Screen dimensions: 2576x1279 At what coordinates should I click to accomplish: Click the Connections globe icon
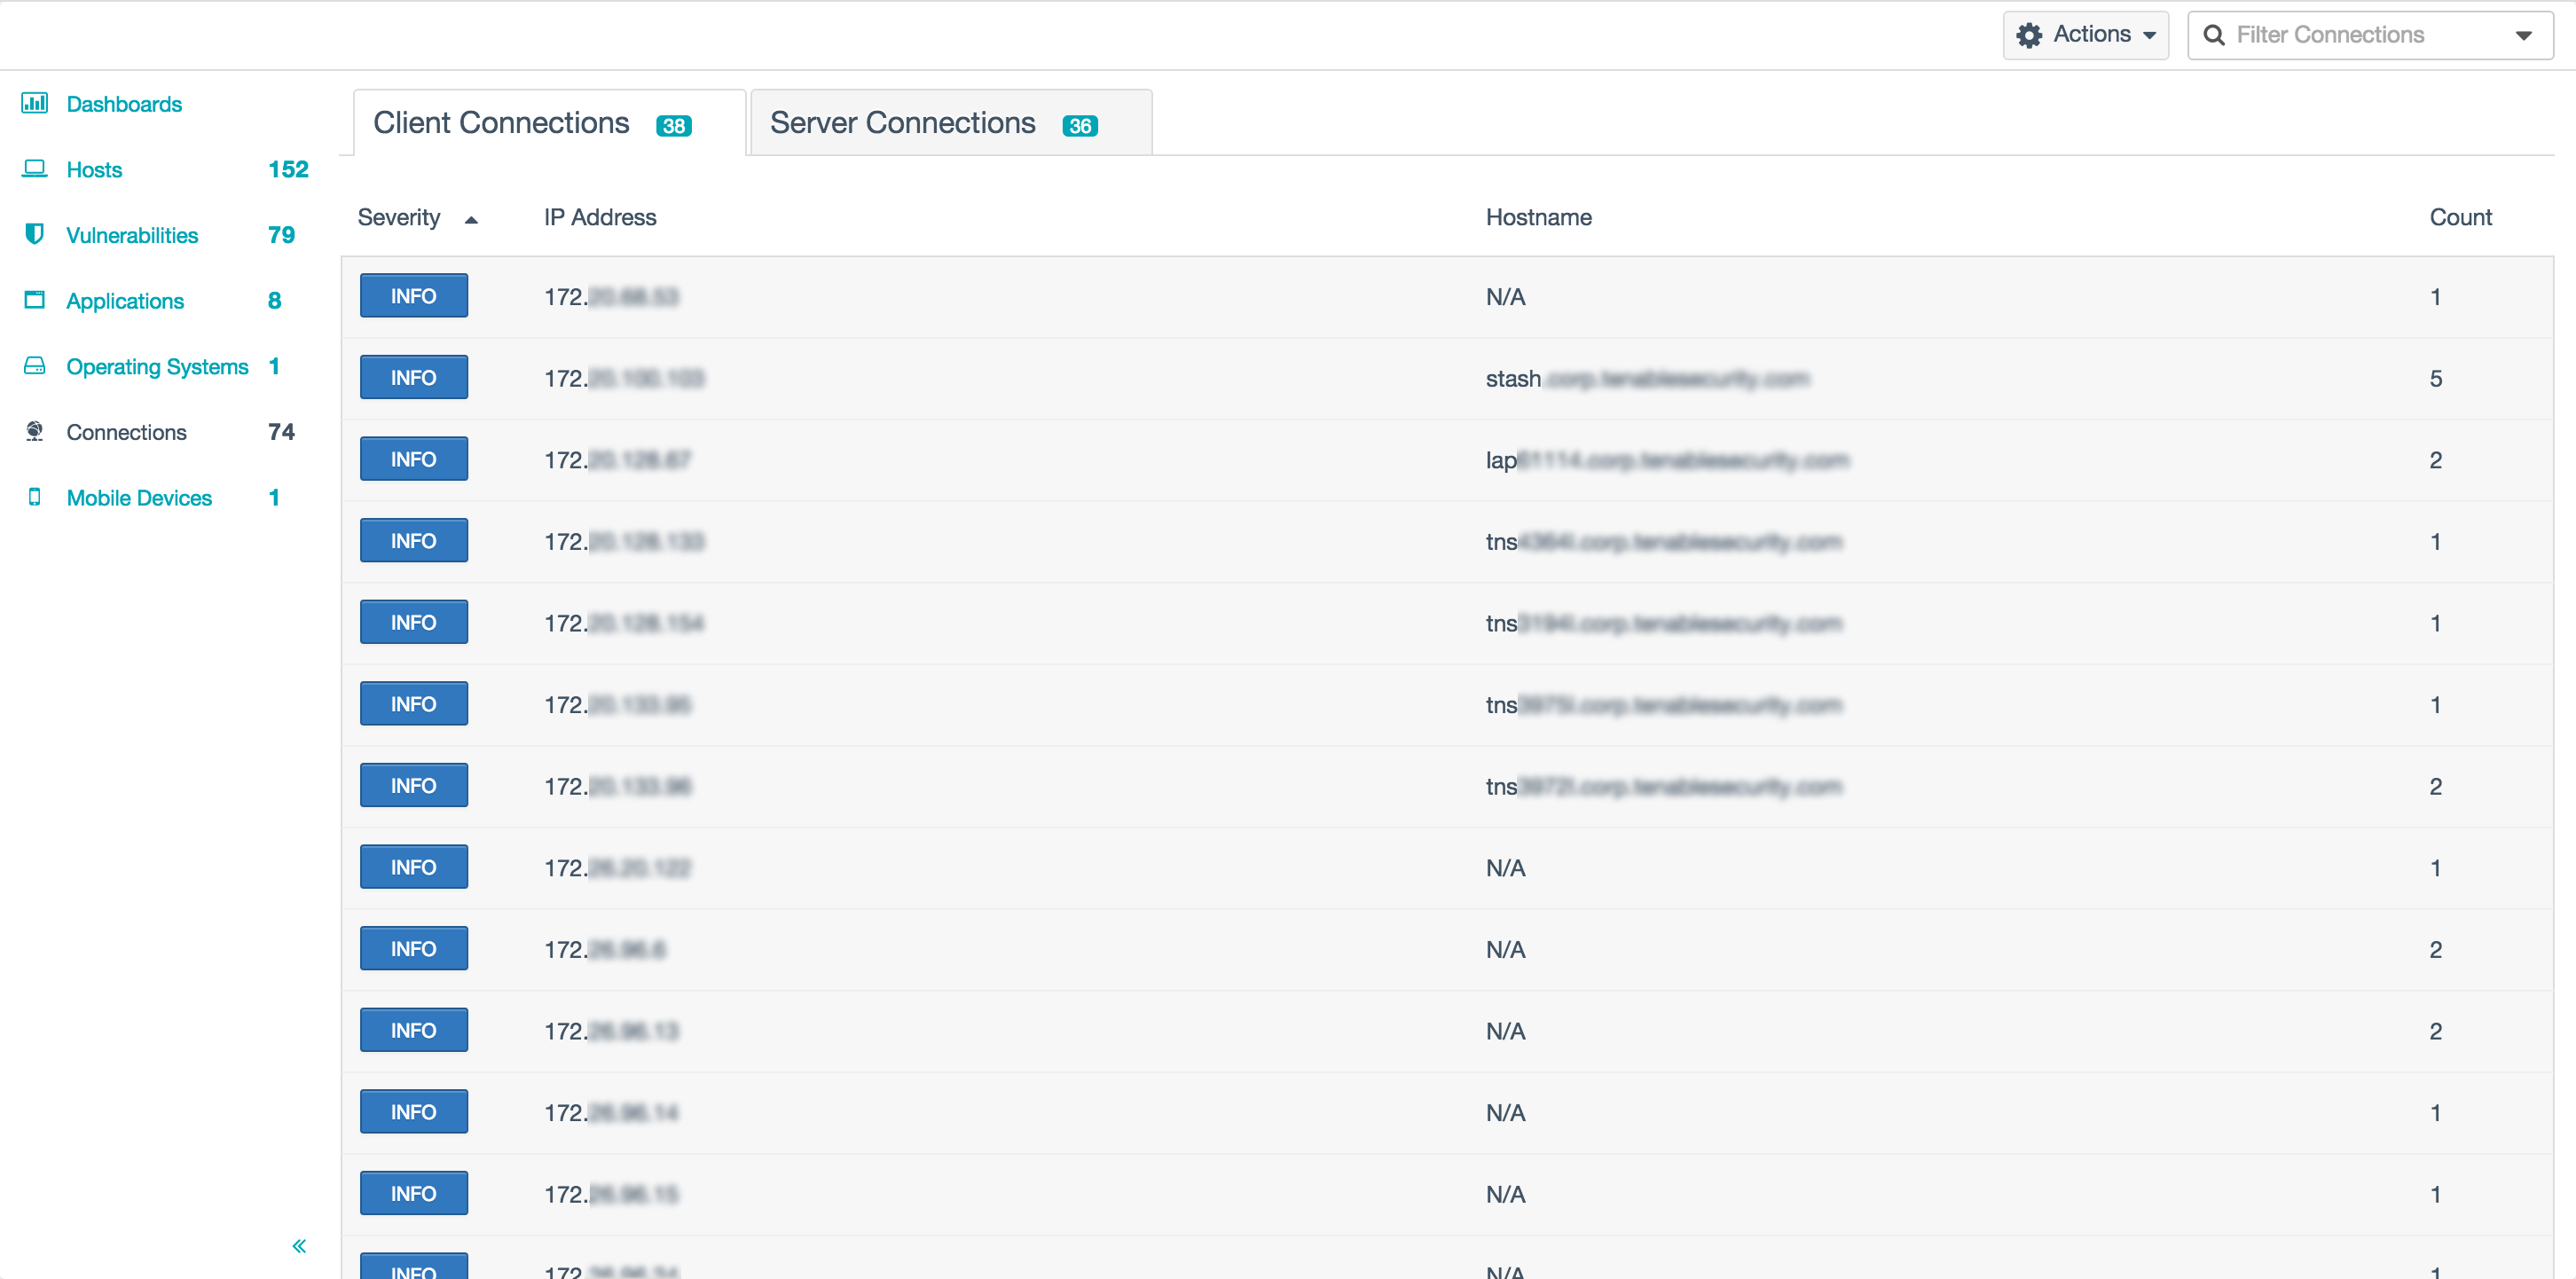(35, 431)
